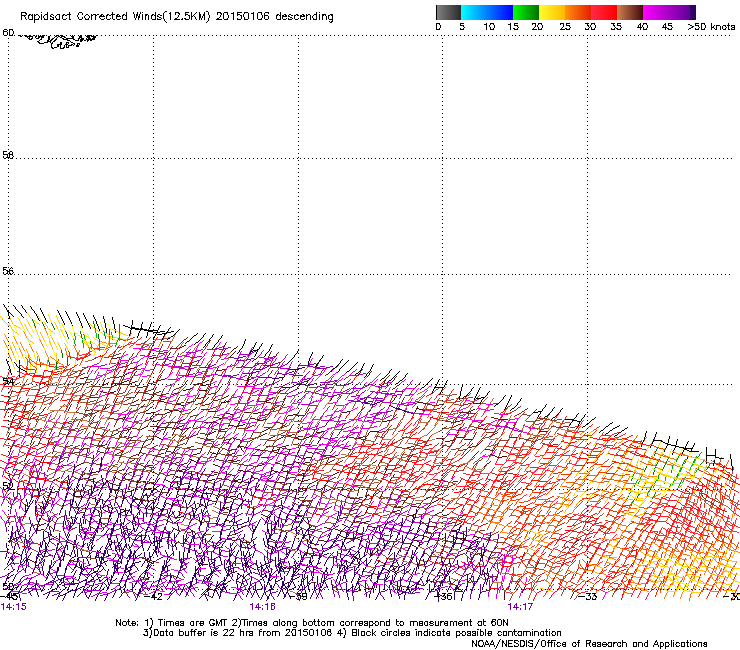This screenshot has height=650, width=740.
Task: Pick the red 30–35 knots legend swatch
Action: coord(604,12)
